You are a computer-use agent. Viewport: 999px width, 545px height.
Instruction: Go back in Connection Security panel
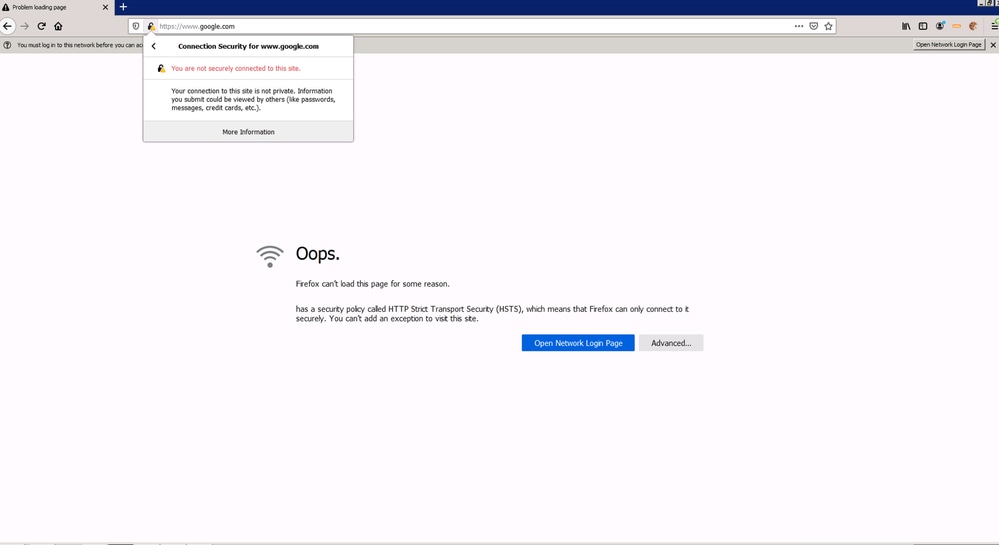154,46
